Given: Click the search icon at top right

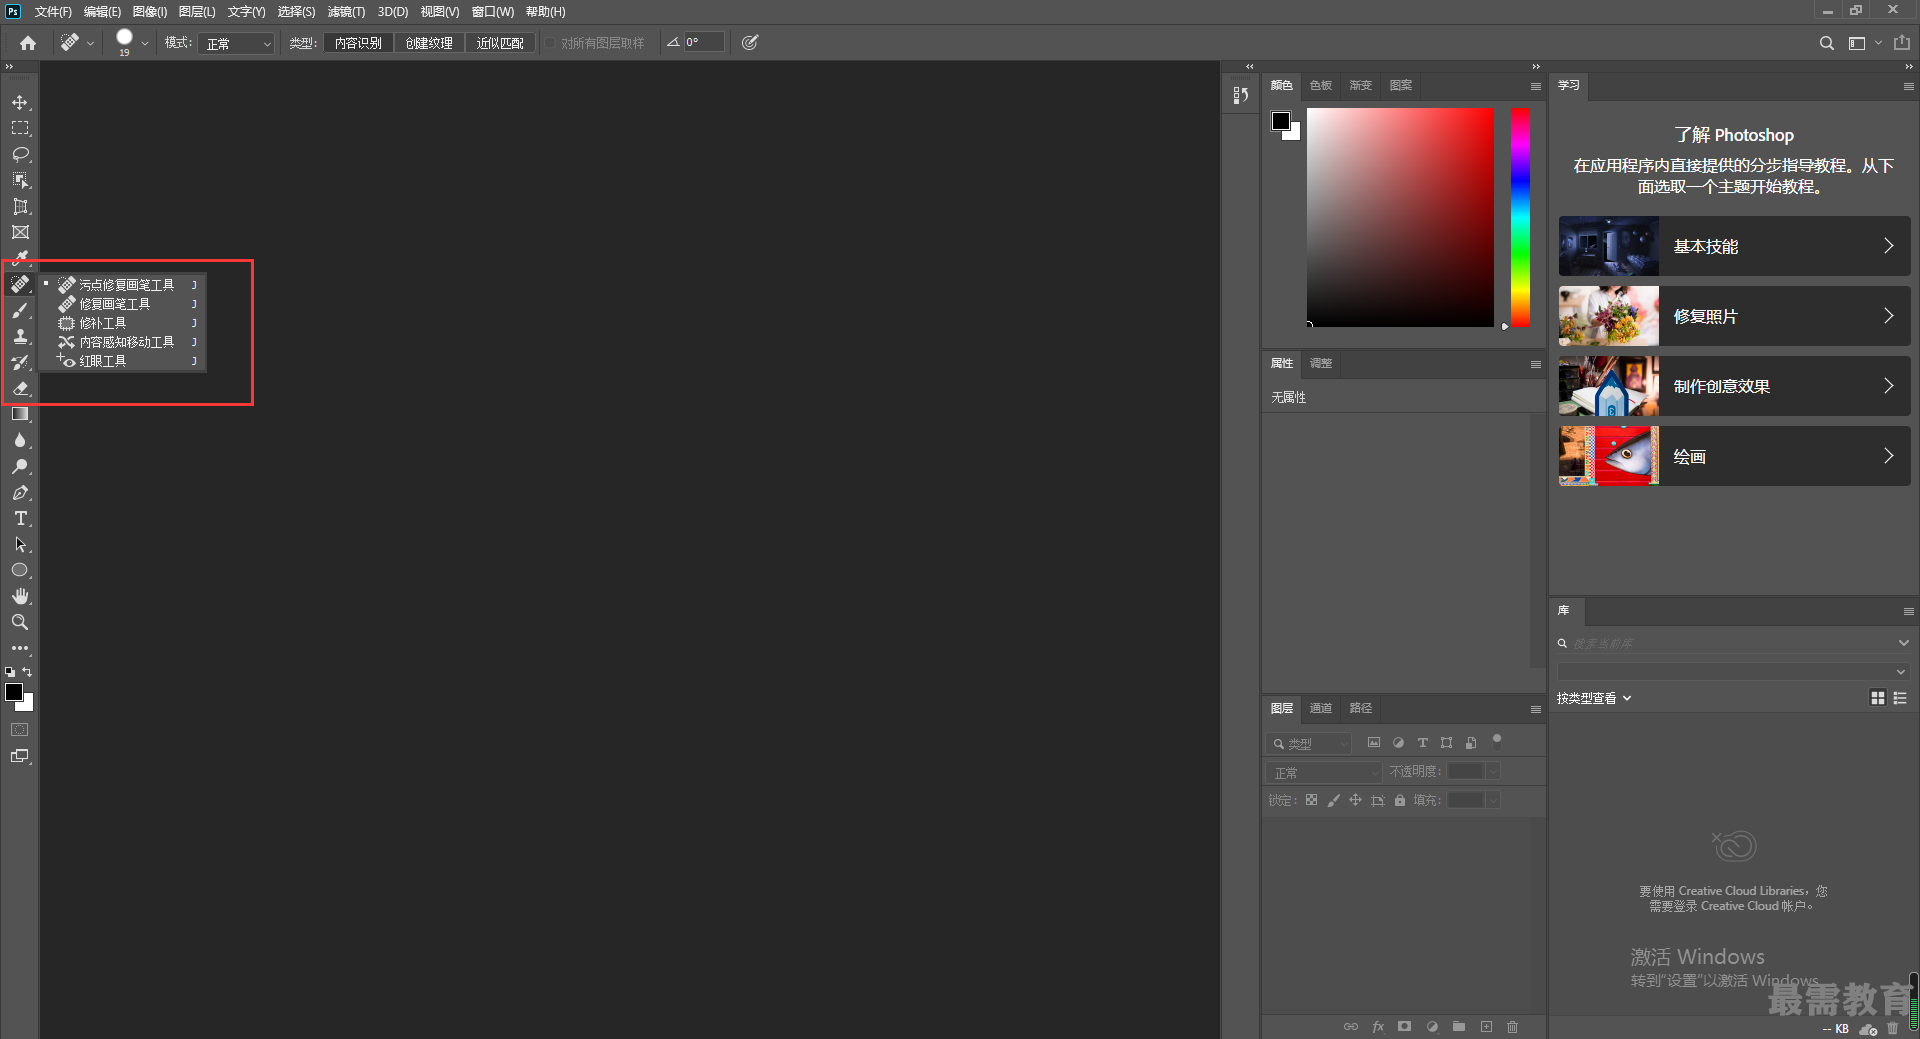Looking at the screenshot, I should coord(1826,43).
